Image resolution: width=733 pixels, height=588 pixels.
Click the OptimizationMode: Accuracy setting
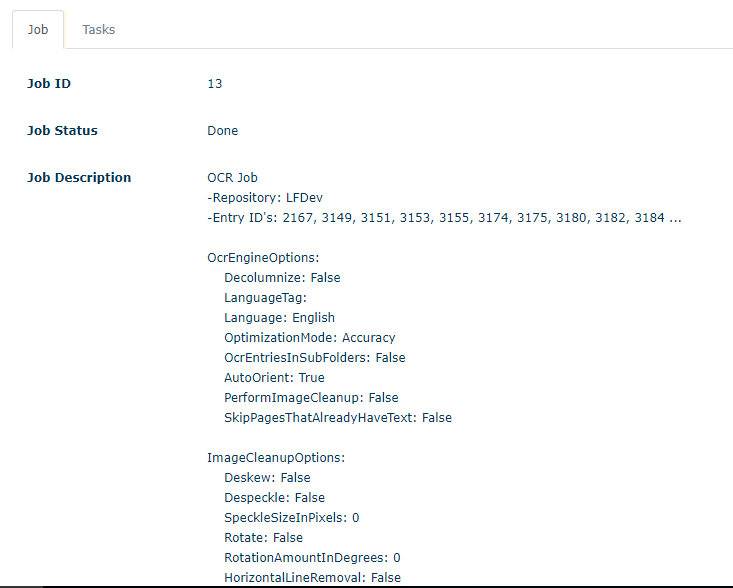click(x=310, y=338)
